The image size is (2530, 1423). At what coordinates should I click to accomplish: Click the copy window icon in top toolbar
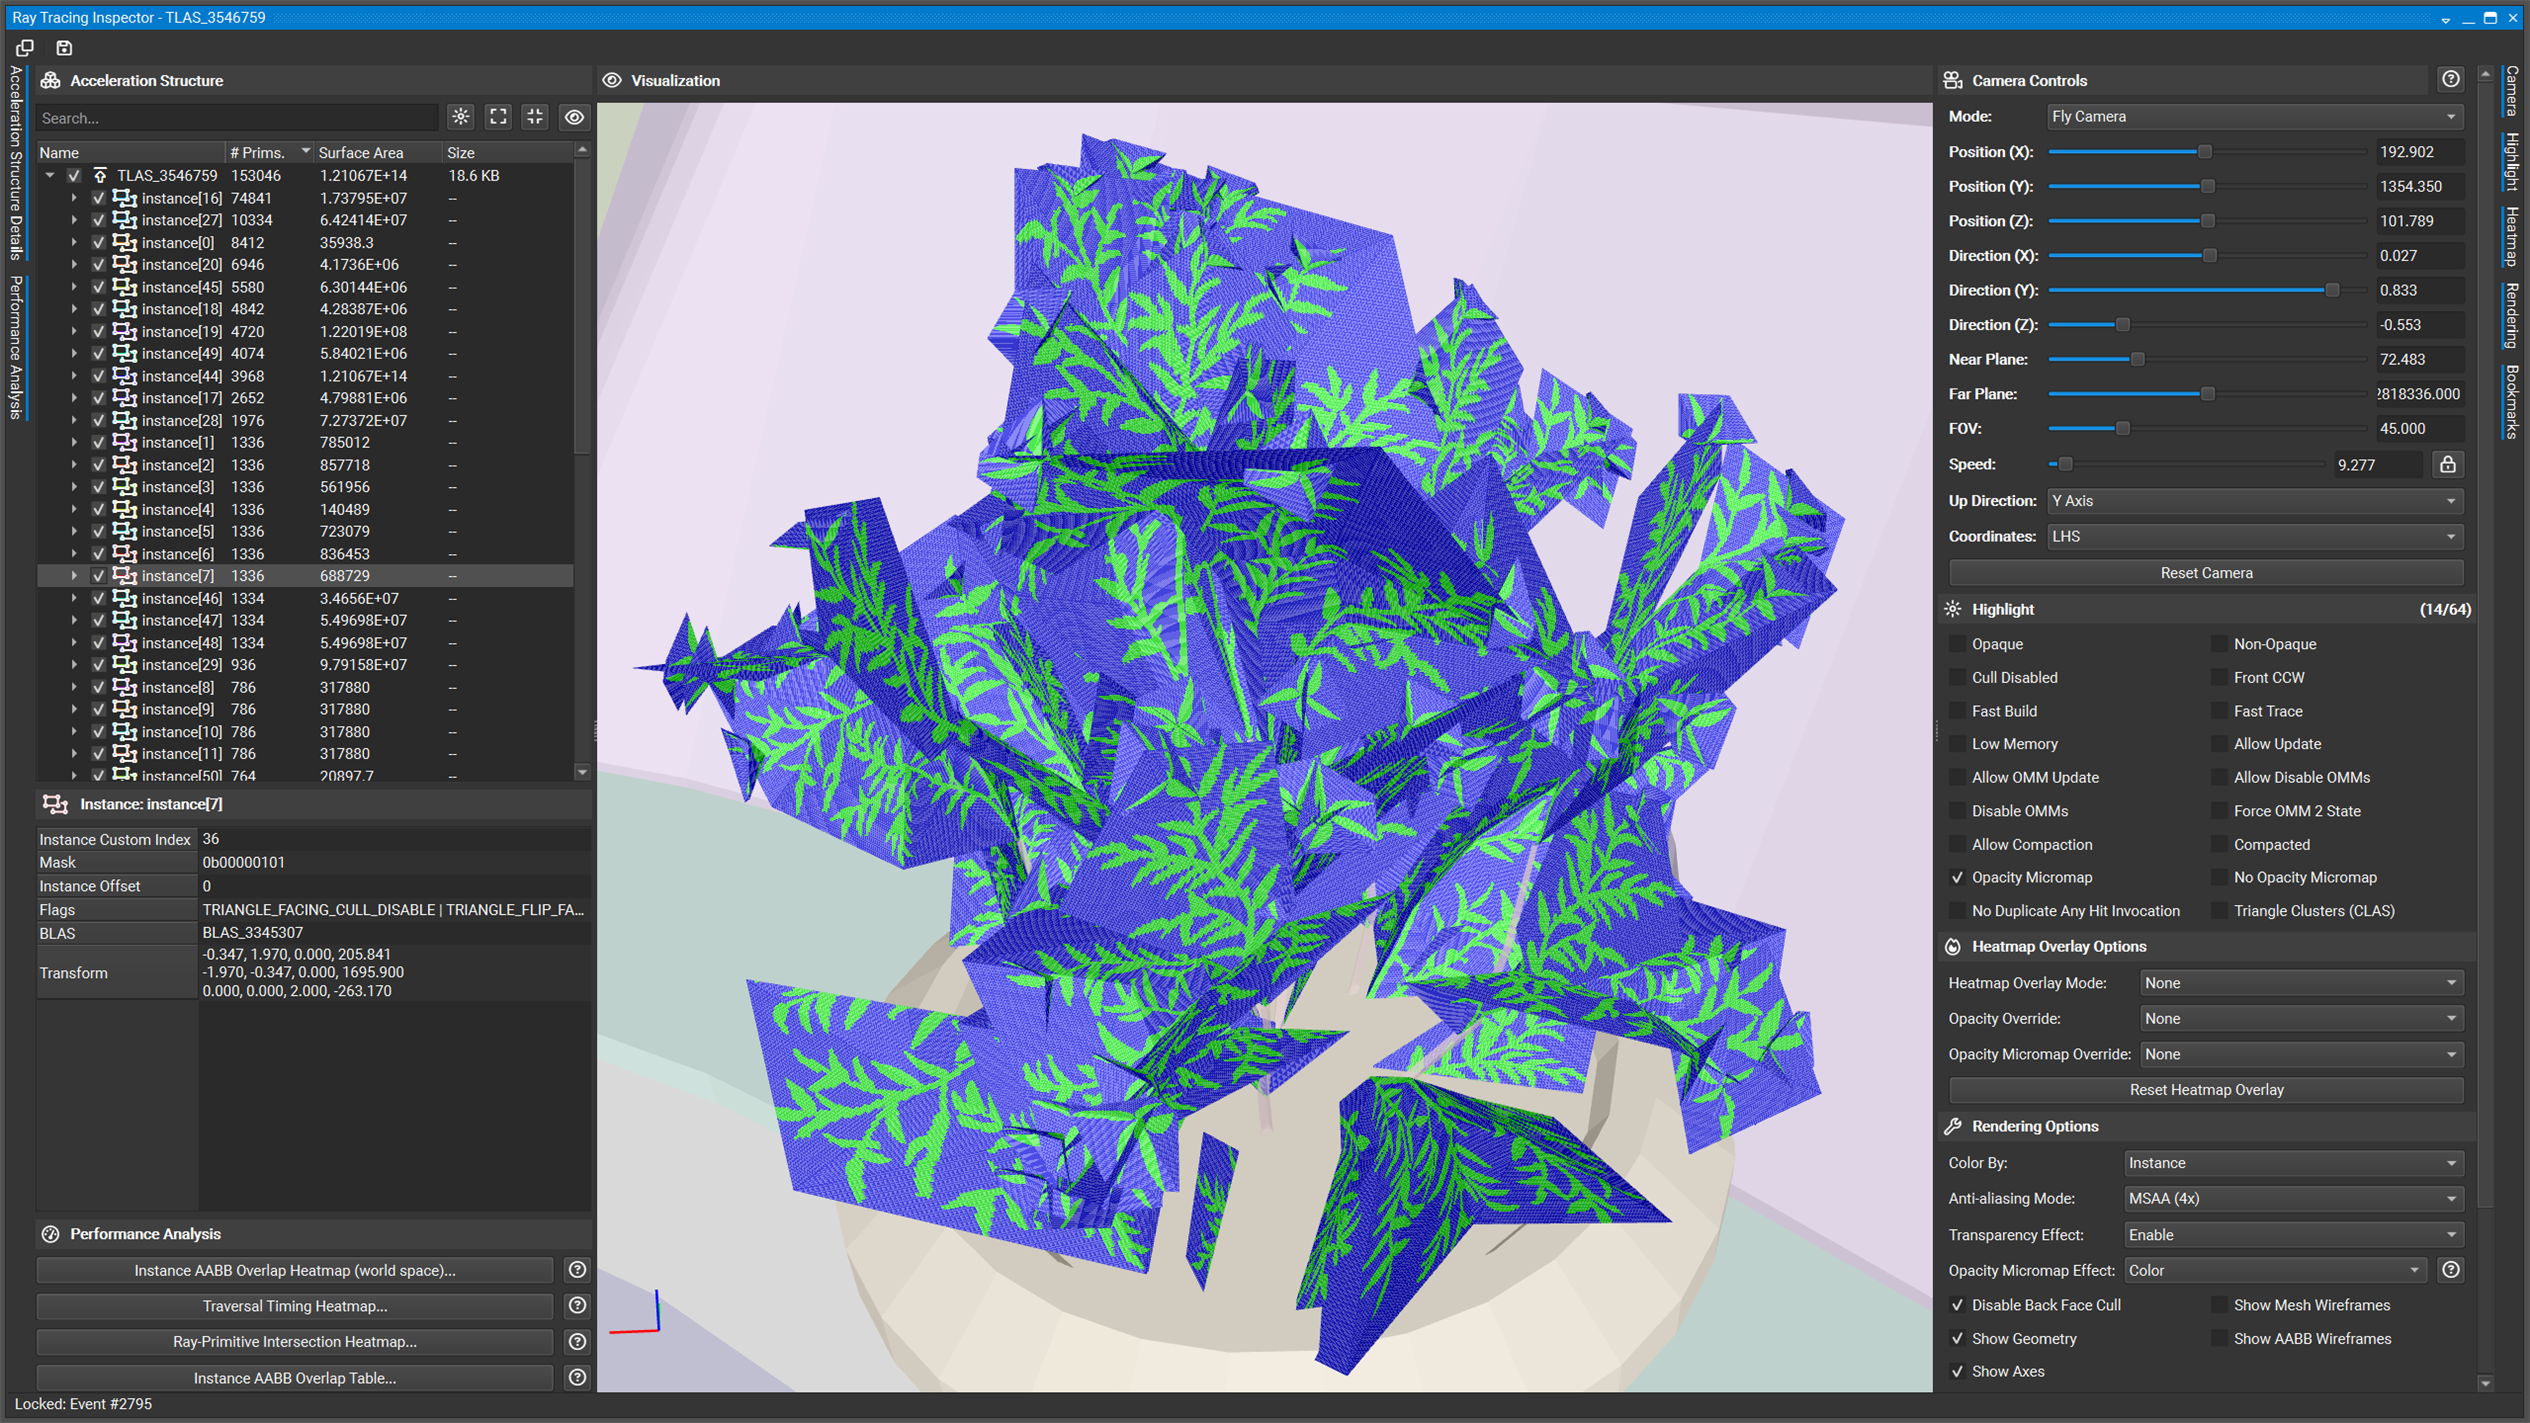point(25,48)
